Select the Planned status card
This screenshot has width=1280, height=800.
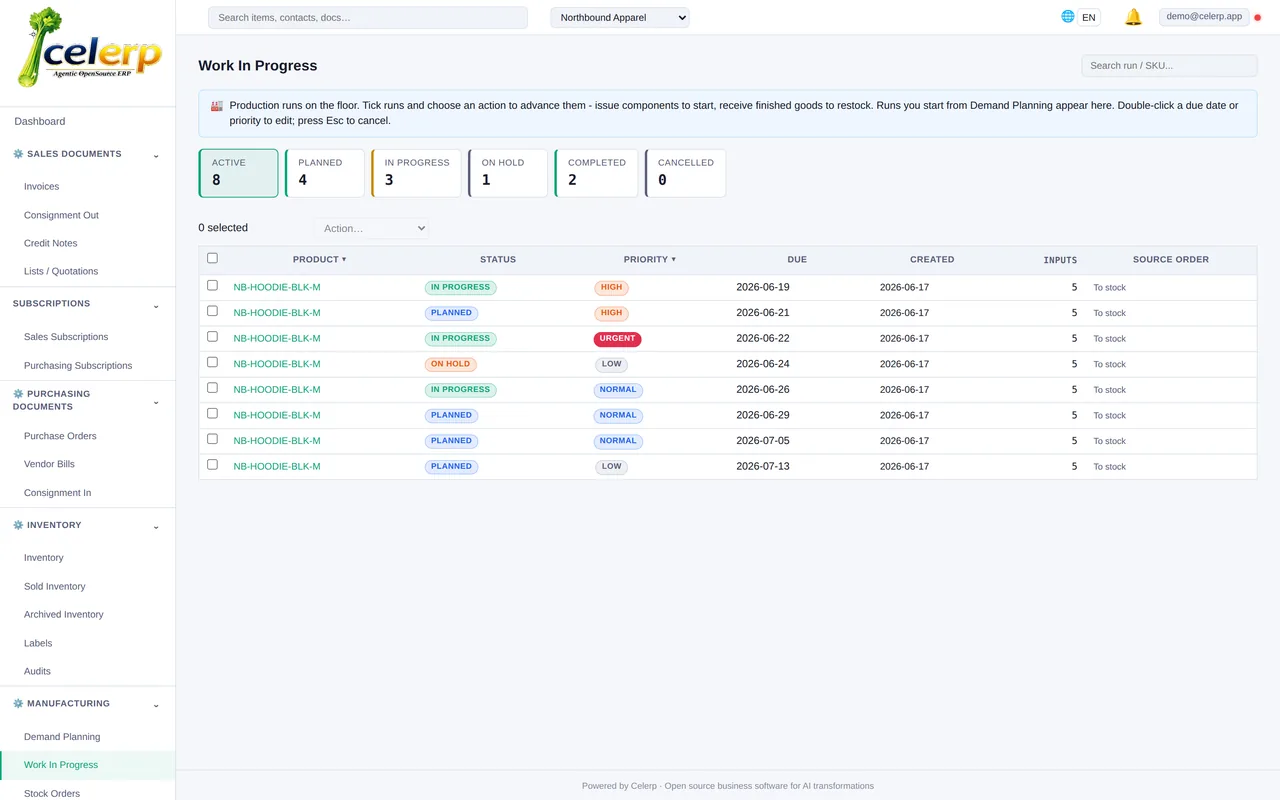(324, 173)
